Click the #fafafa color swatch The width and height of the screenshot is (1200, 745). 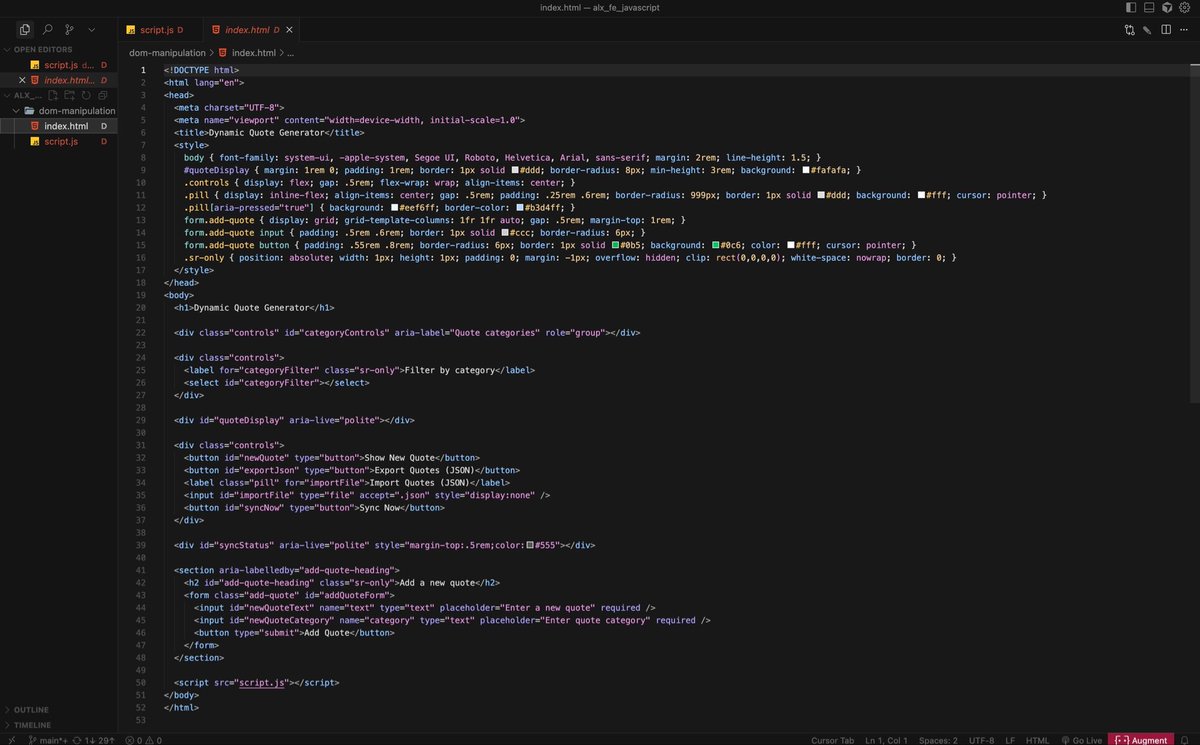(806, 171)
